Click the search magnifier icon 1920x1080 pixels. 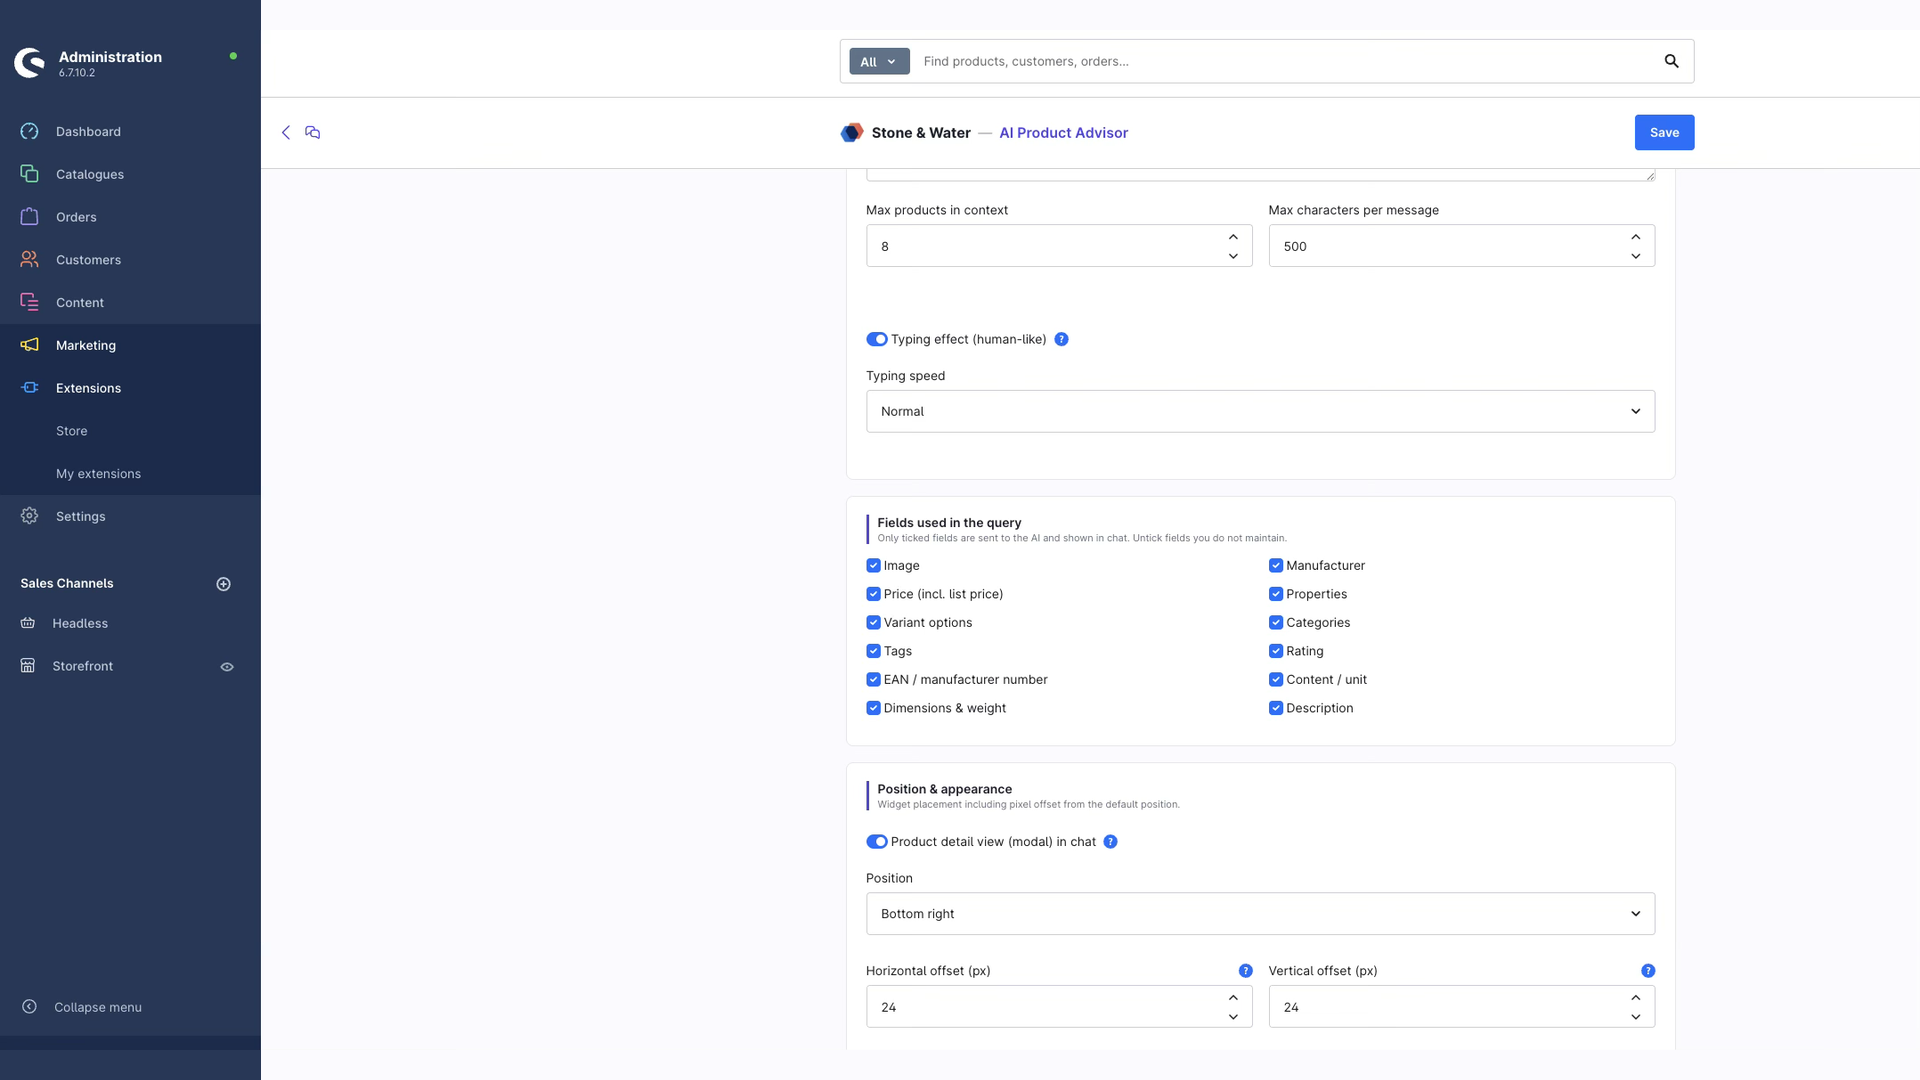pyautogui.click(x=1671, y=61)
